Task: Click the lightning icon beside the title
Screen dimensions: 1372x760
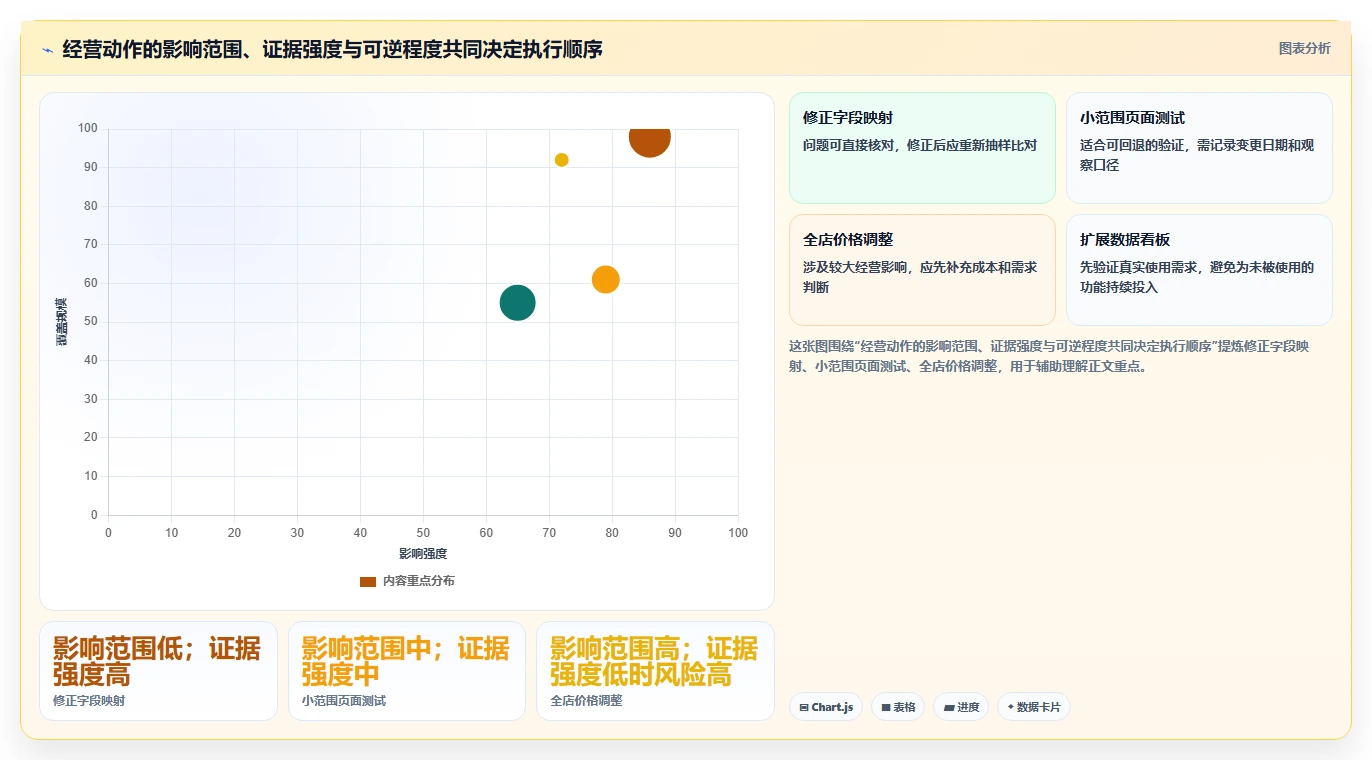Action: coord(47,50)
